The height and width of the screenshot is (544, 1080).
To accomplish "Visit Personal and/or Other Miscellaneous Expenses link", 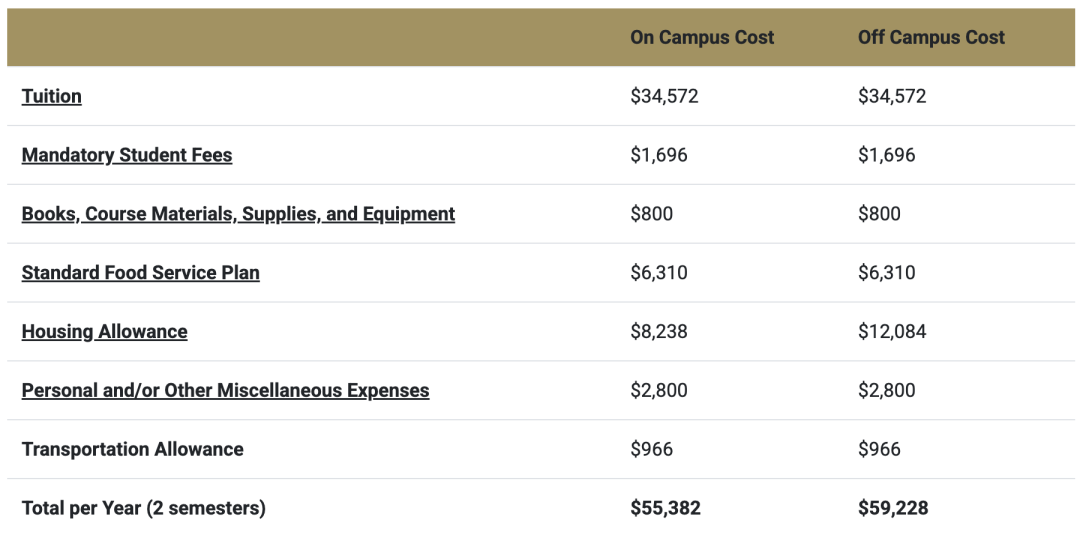I will click(x=225, y=391).
